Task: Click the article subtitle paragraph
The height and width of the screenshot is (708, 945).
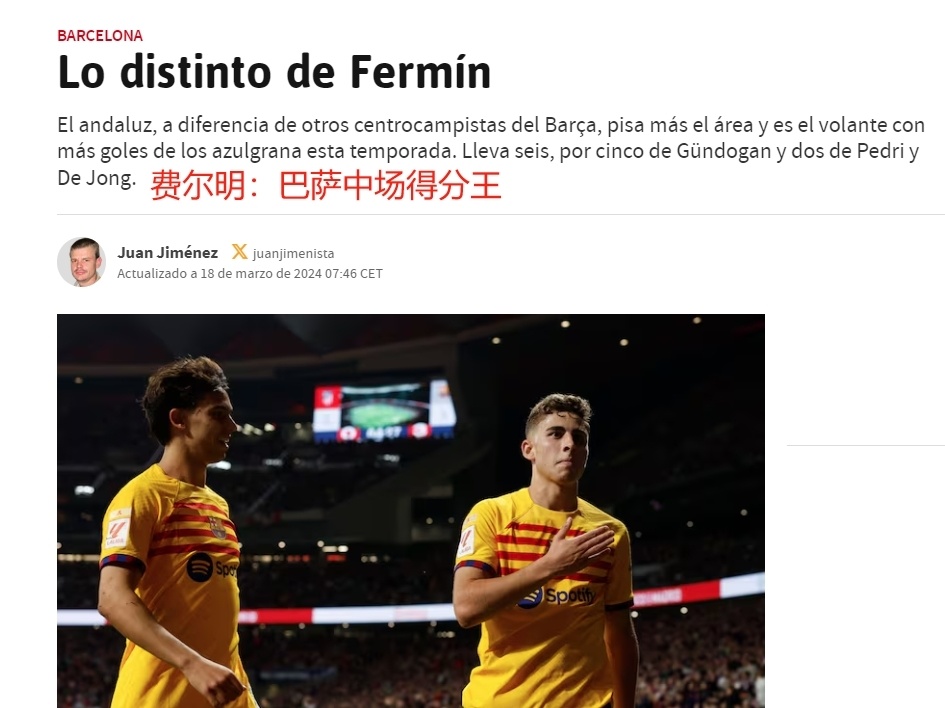Action: coord(491,151)
